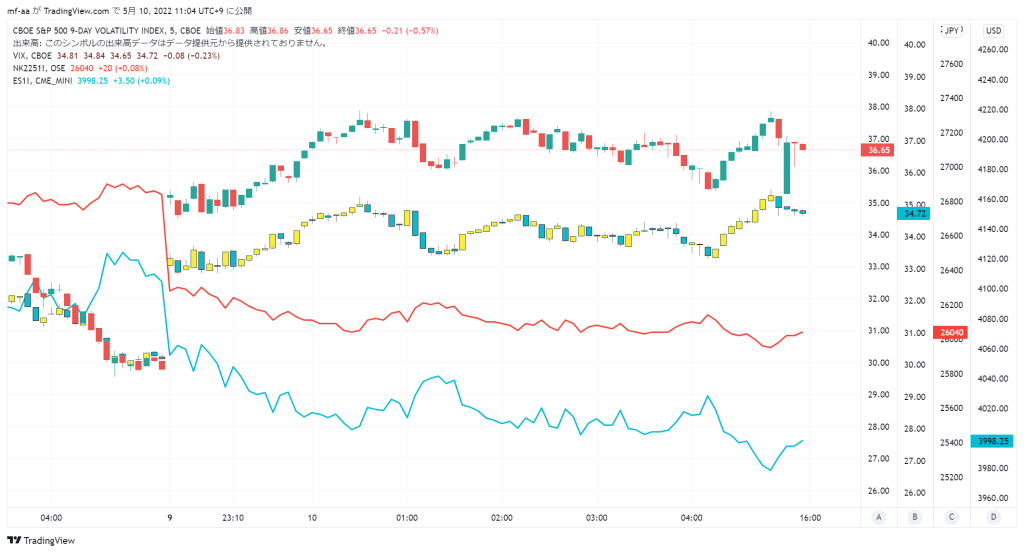Click the date label 9 on the time axis
The width and height of the screenshot is (1024, 553).
pos(170,518)
